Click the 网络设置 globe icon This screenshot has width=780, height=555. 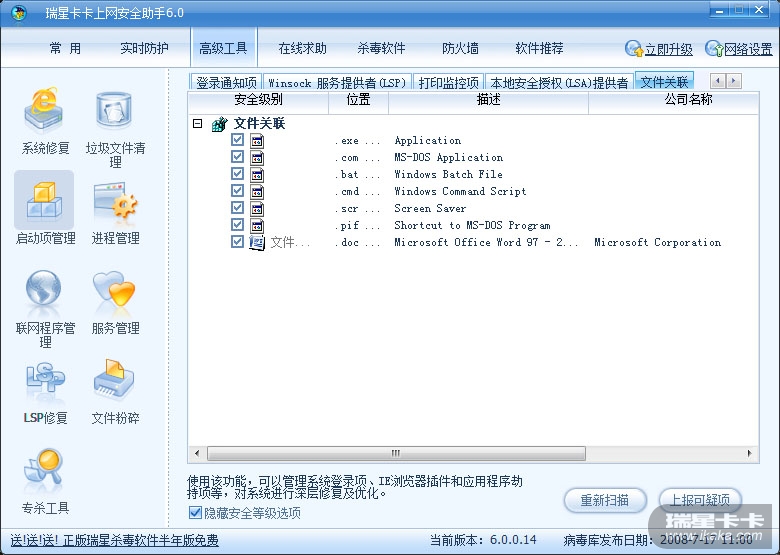[x=714, y=49]
